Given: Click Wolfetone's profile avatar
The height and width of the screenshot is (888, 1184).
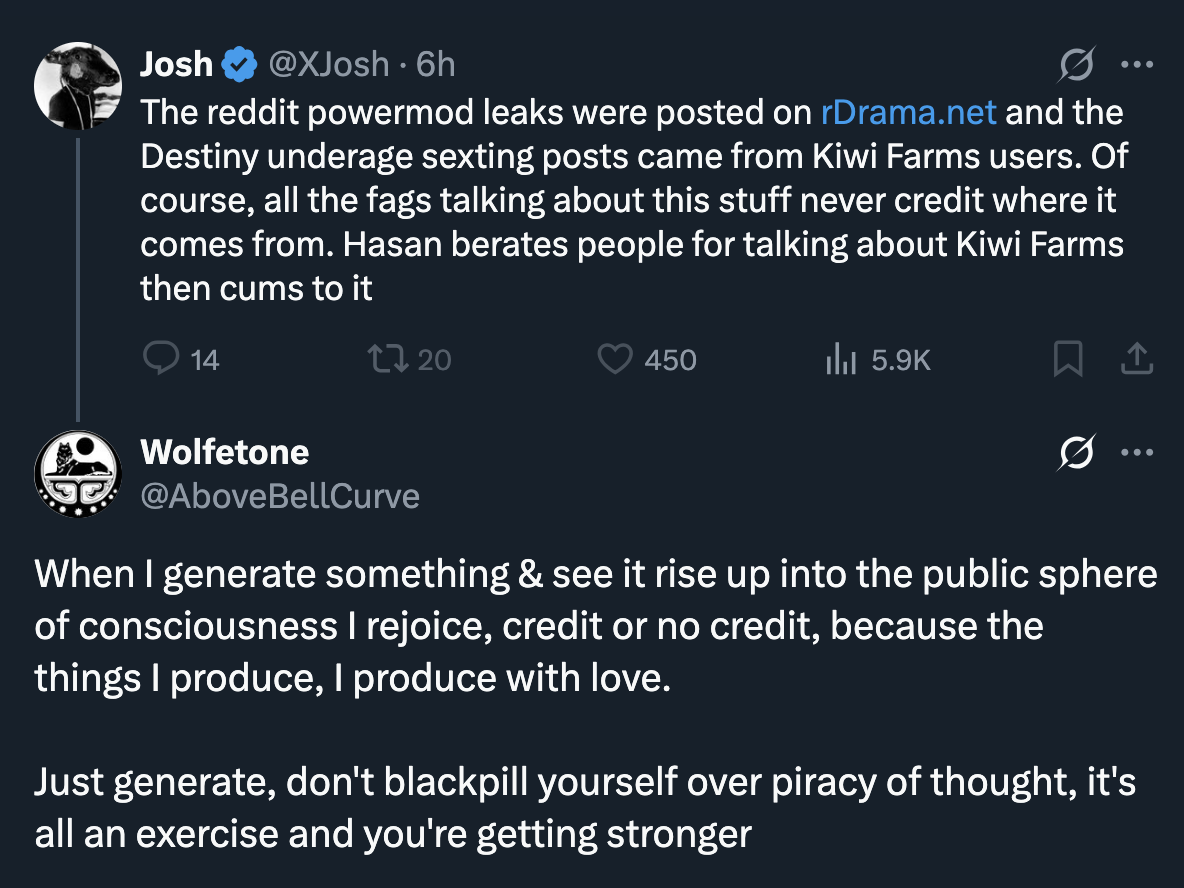Looking at the screenshot, I should click(x=78, y=473).
